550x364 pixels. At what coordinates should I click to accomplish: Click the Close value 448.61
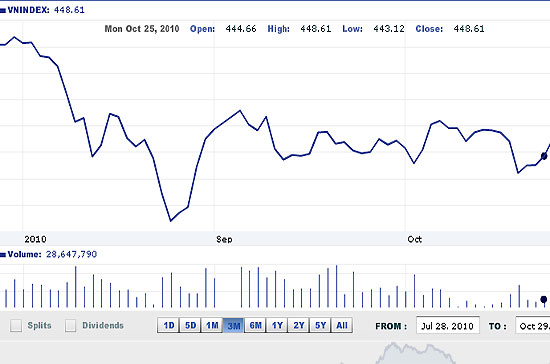[x=469, y=29]
